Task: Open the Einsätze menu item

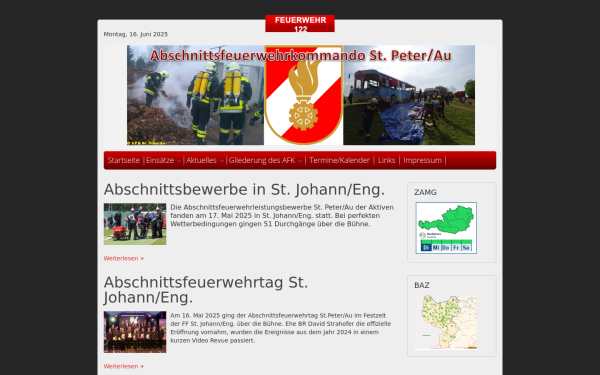Action: [x=160, y=160]
